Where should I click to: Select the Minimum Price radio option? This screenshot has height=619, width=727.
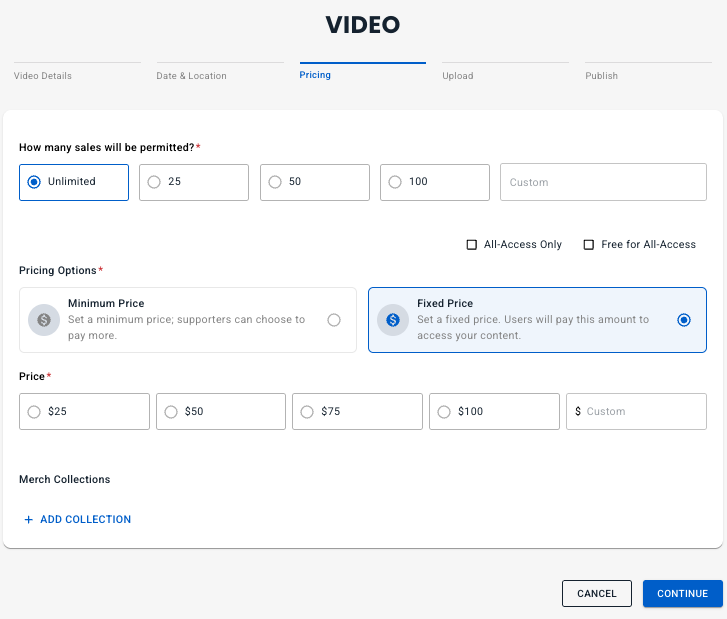point(334,320)
